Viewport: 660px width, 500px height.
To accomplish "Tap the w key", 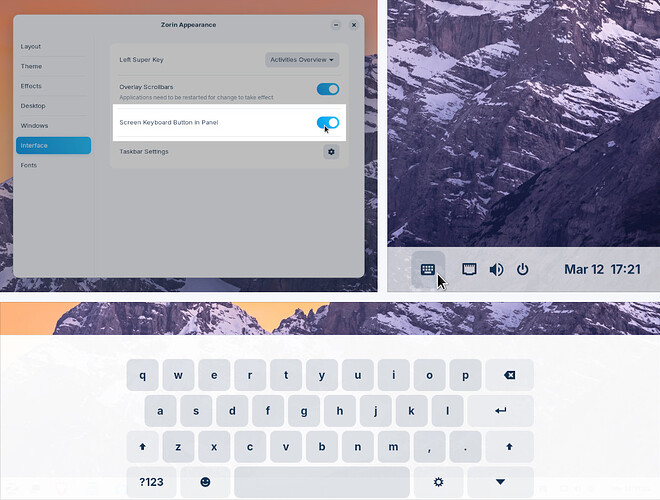I will [178, 375].
